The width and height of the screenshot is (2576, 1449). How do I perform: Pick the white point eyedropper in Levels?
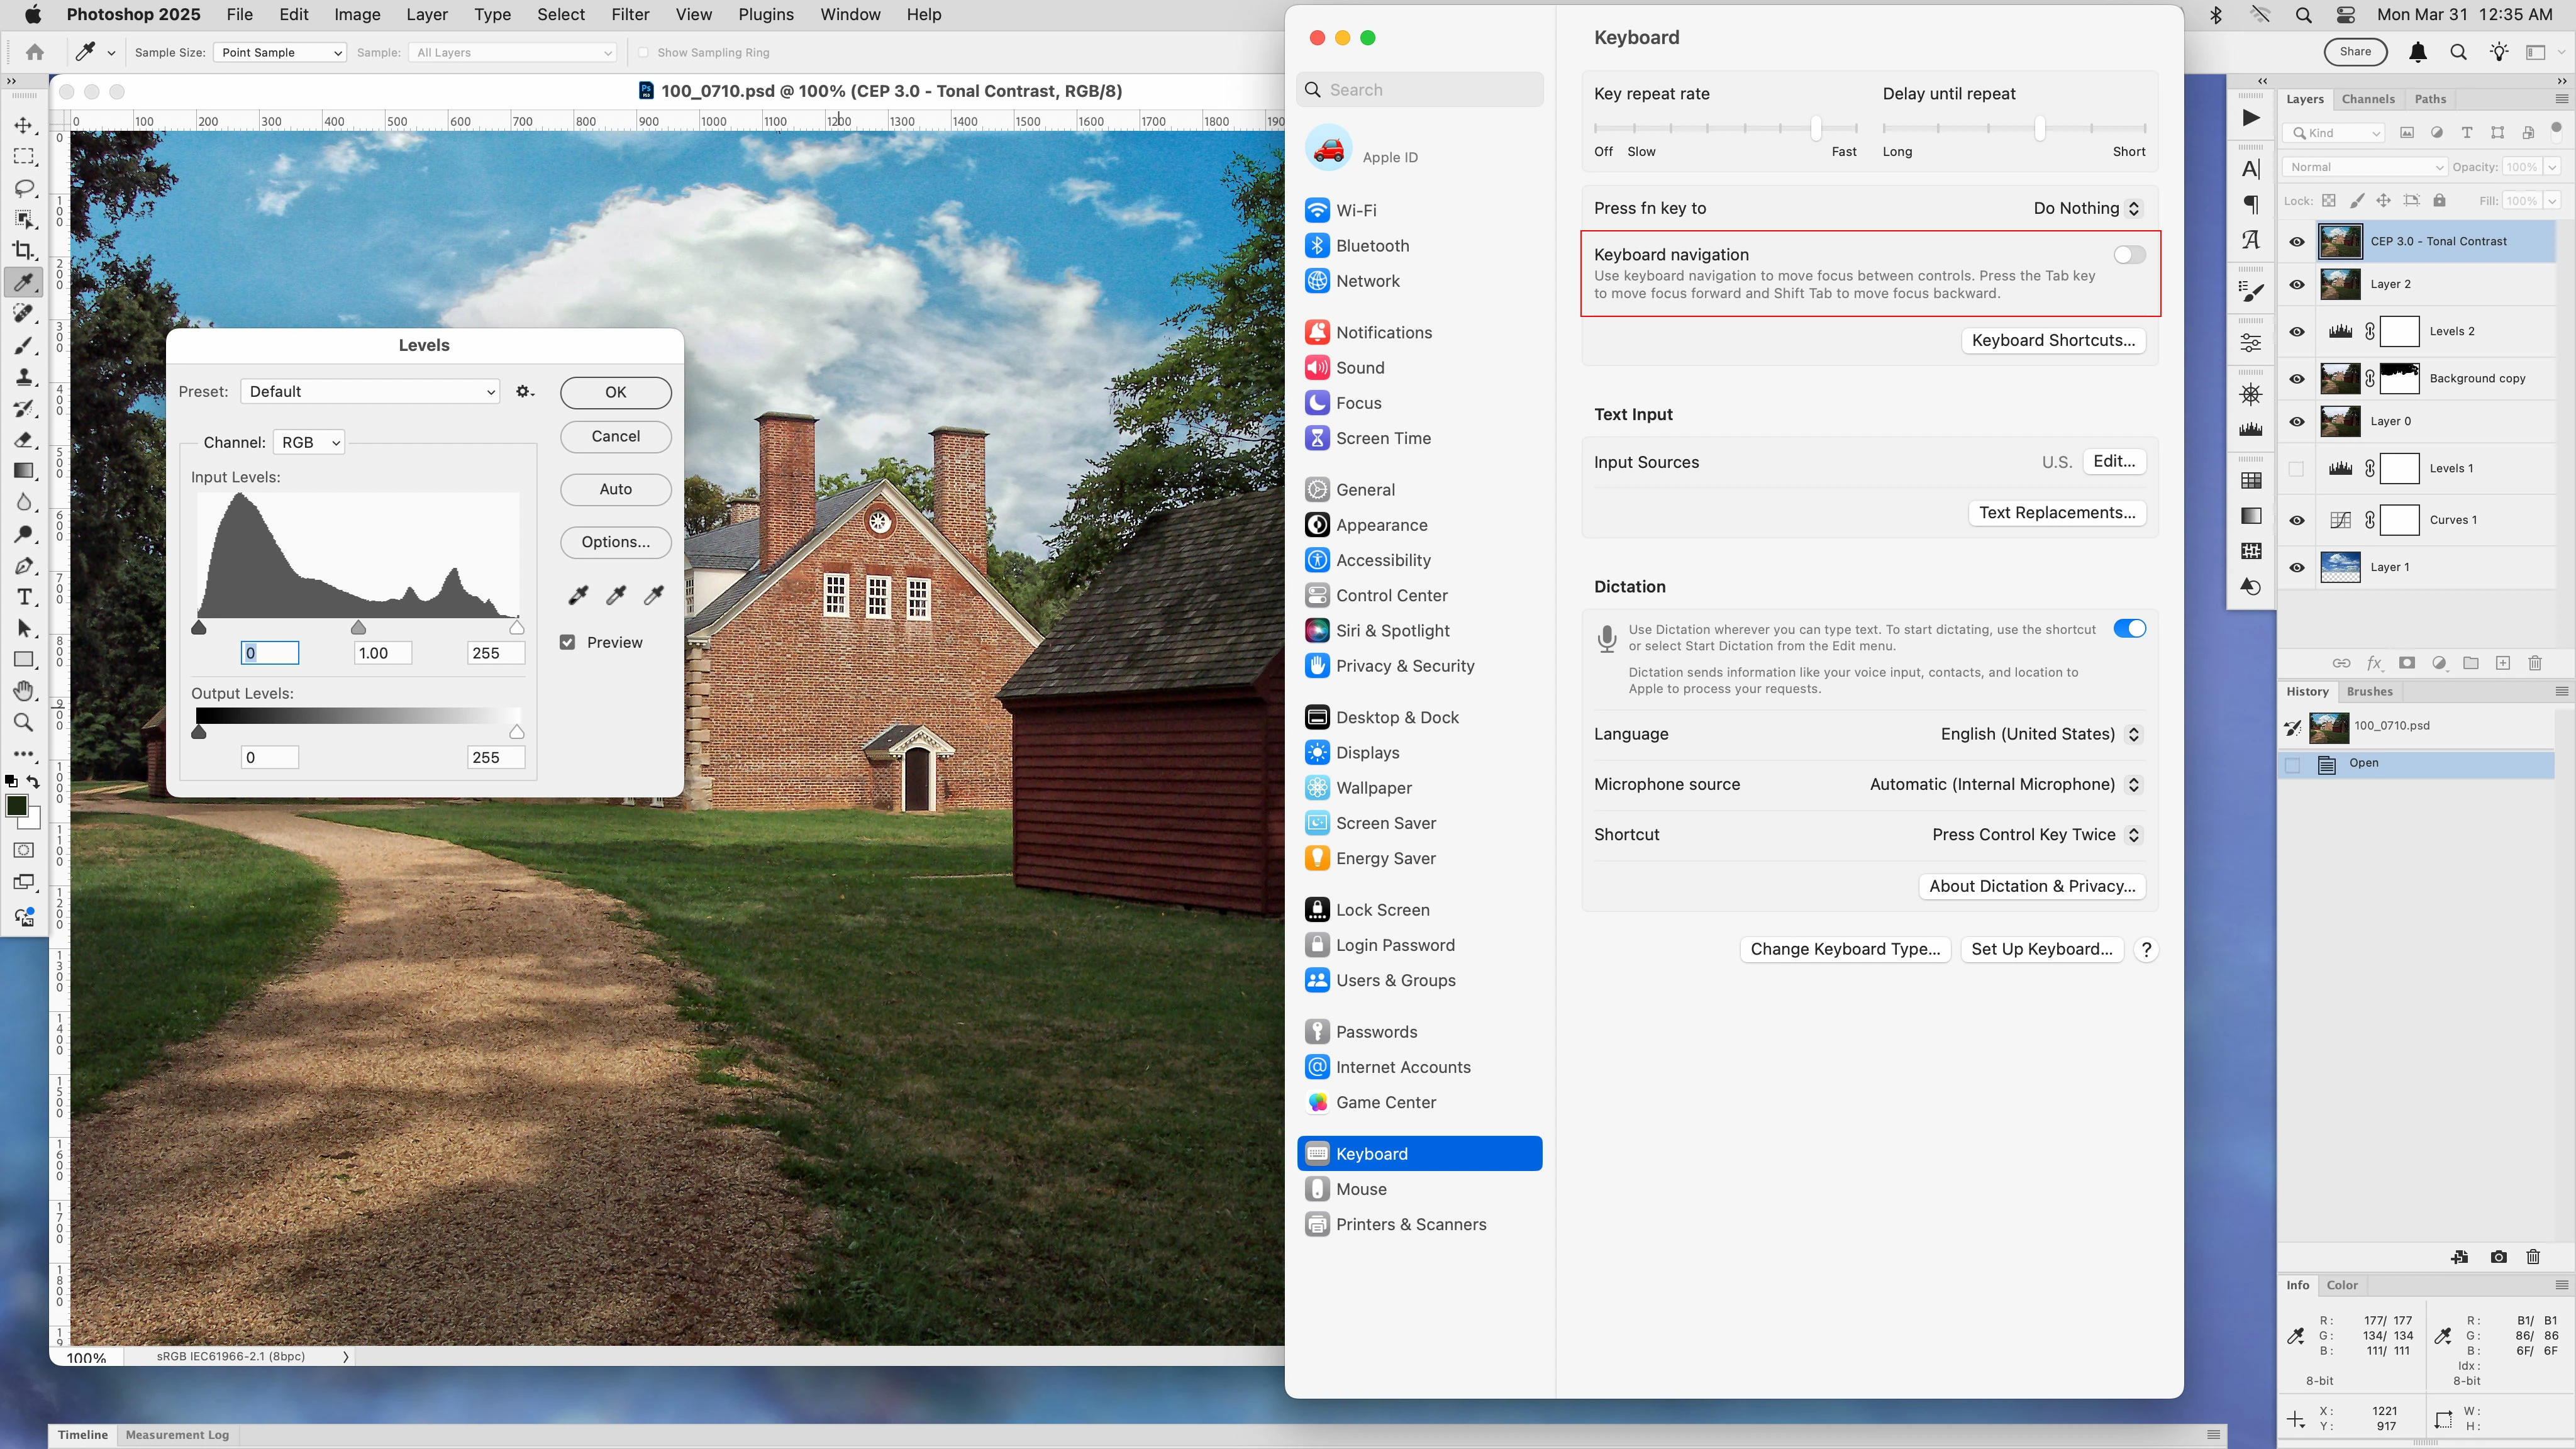pos(654,595)
